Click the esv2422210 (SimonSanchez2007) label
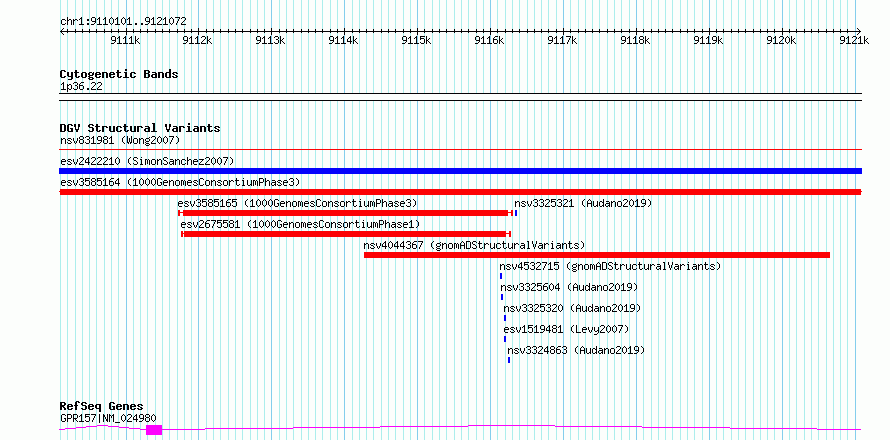 [x=147, y=161]
